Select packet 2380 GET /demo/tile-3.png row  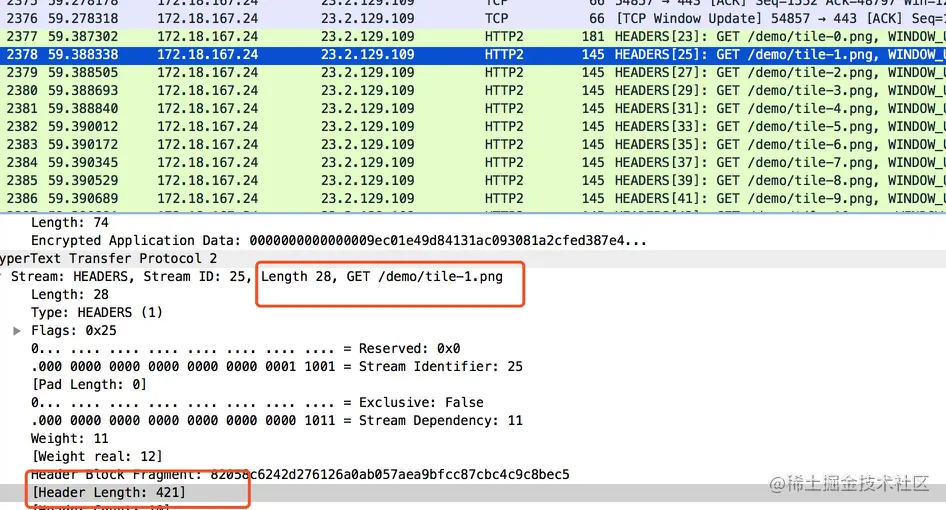[473, 91]
